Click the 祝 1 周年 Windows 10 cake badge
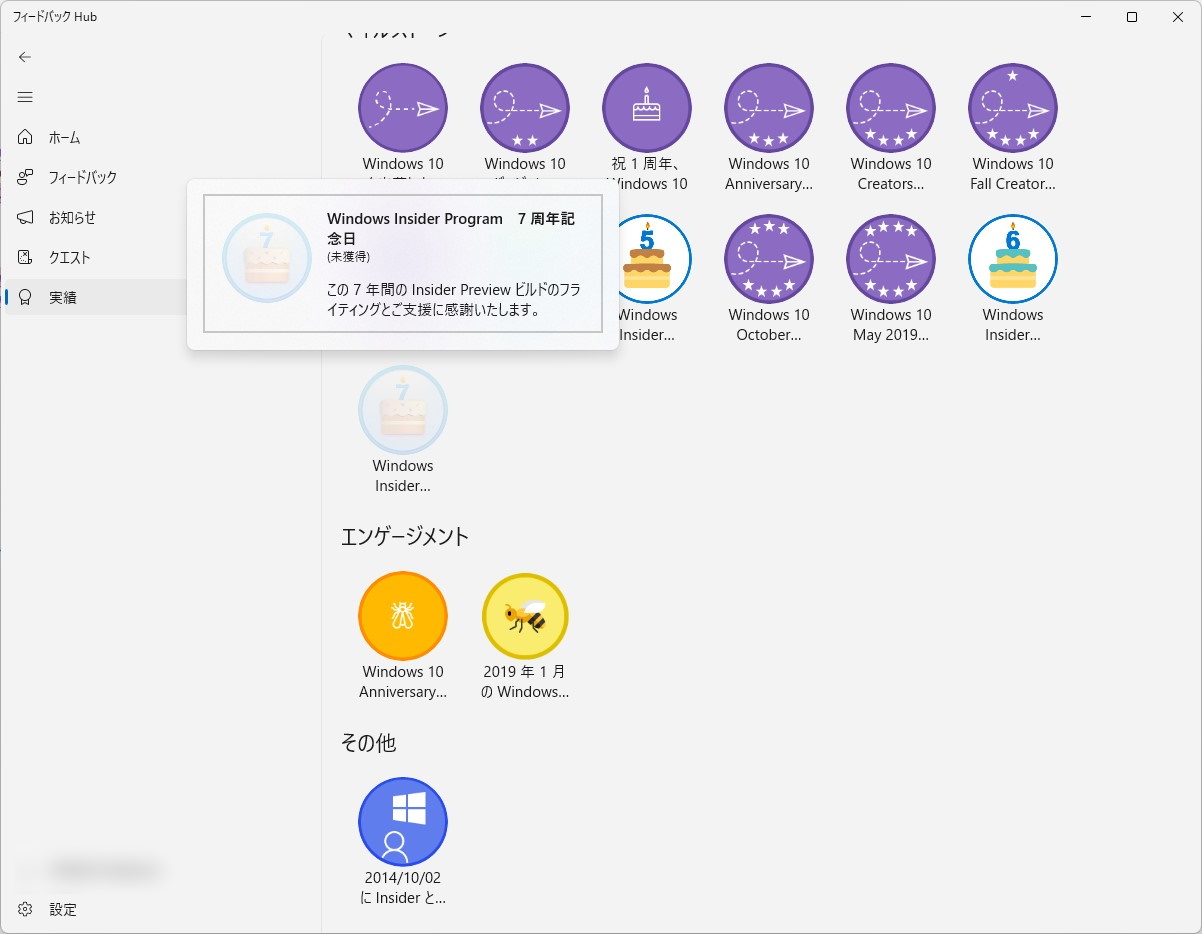The width and height of the screenshot is (1202, 934). click(646, 105)
